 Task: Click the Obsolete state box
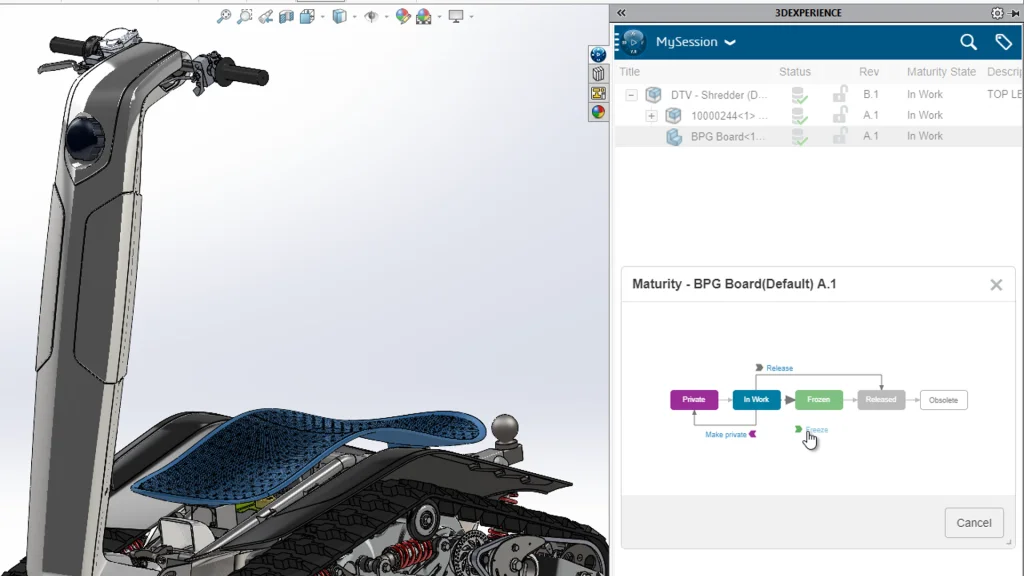pos(944,400)
